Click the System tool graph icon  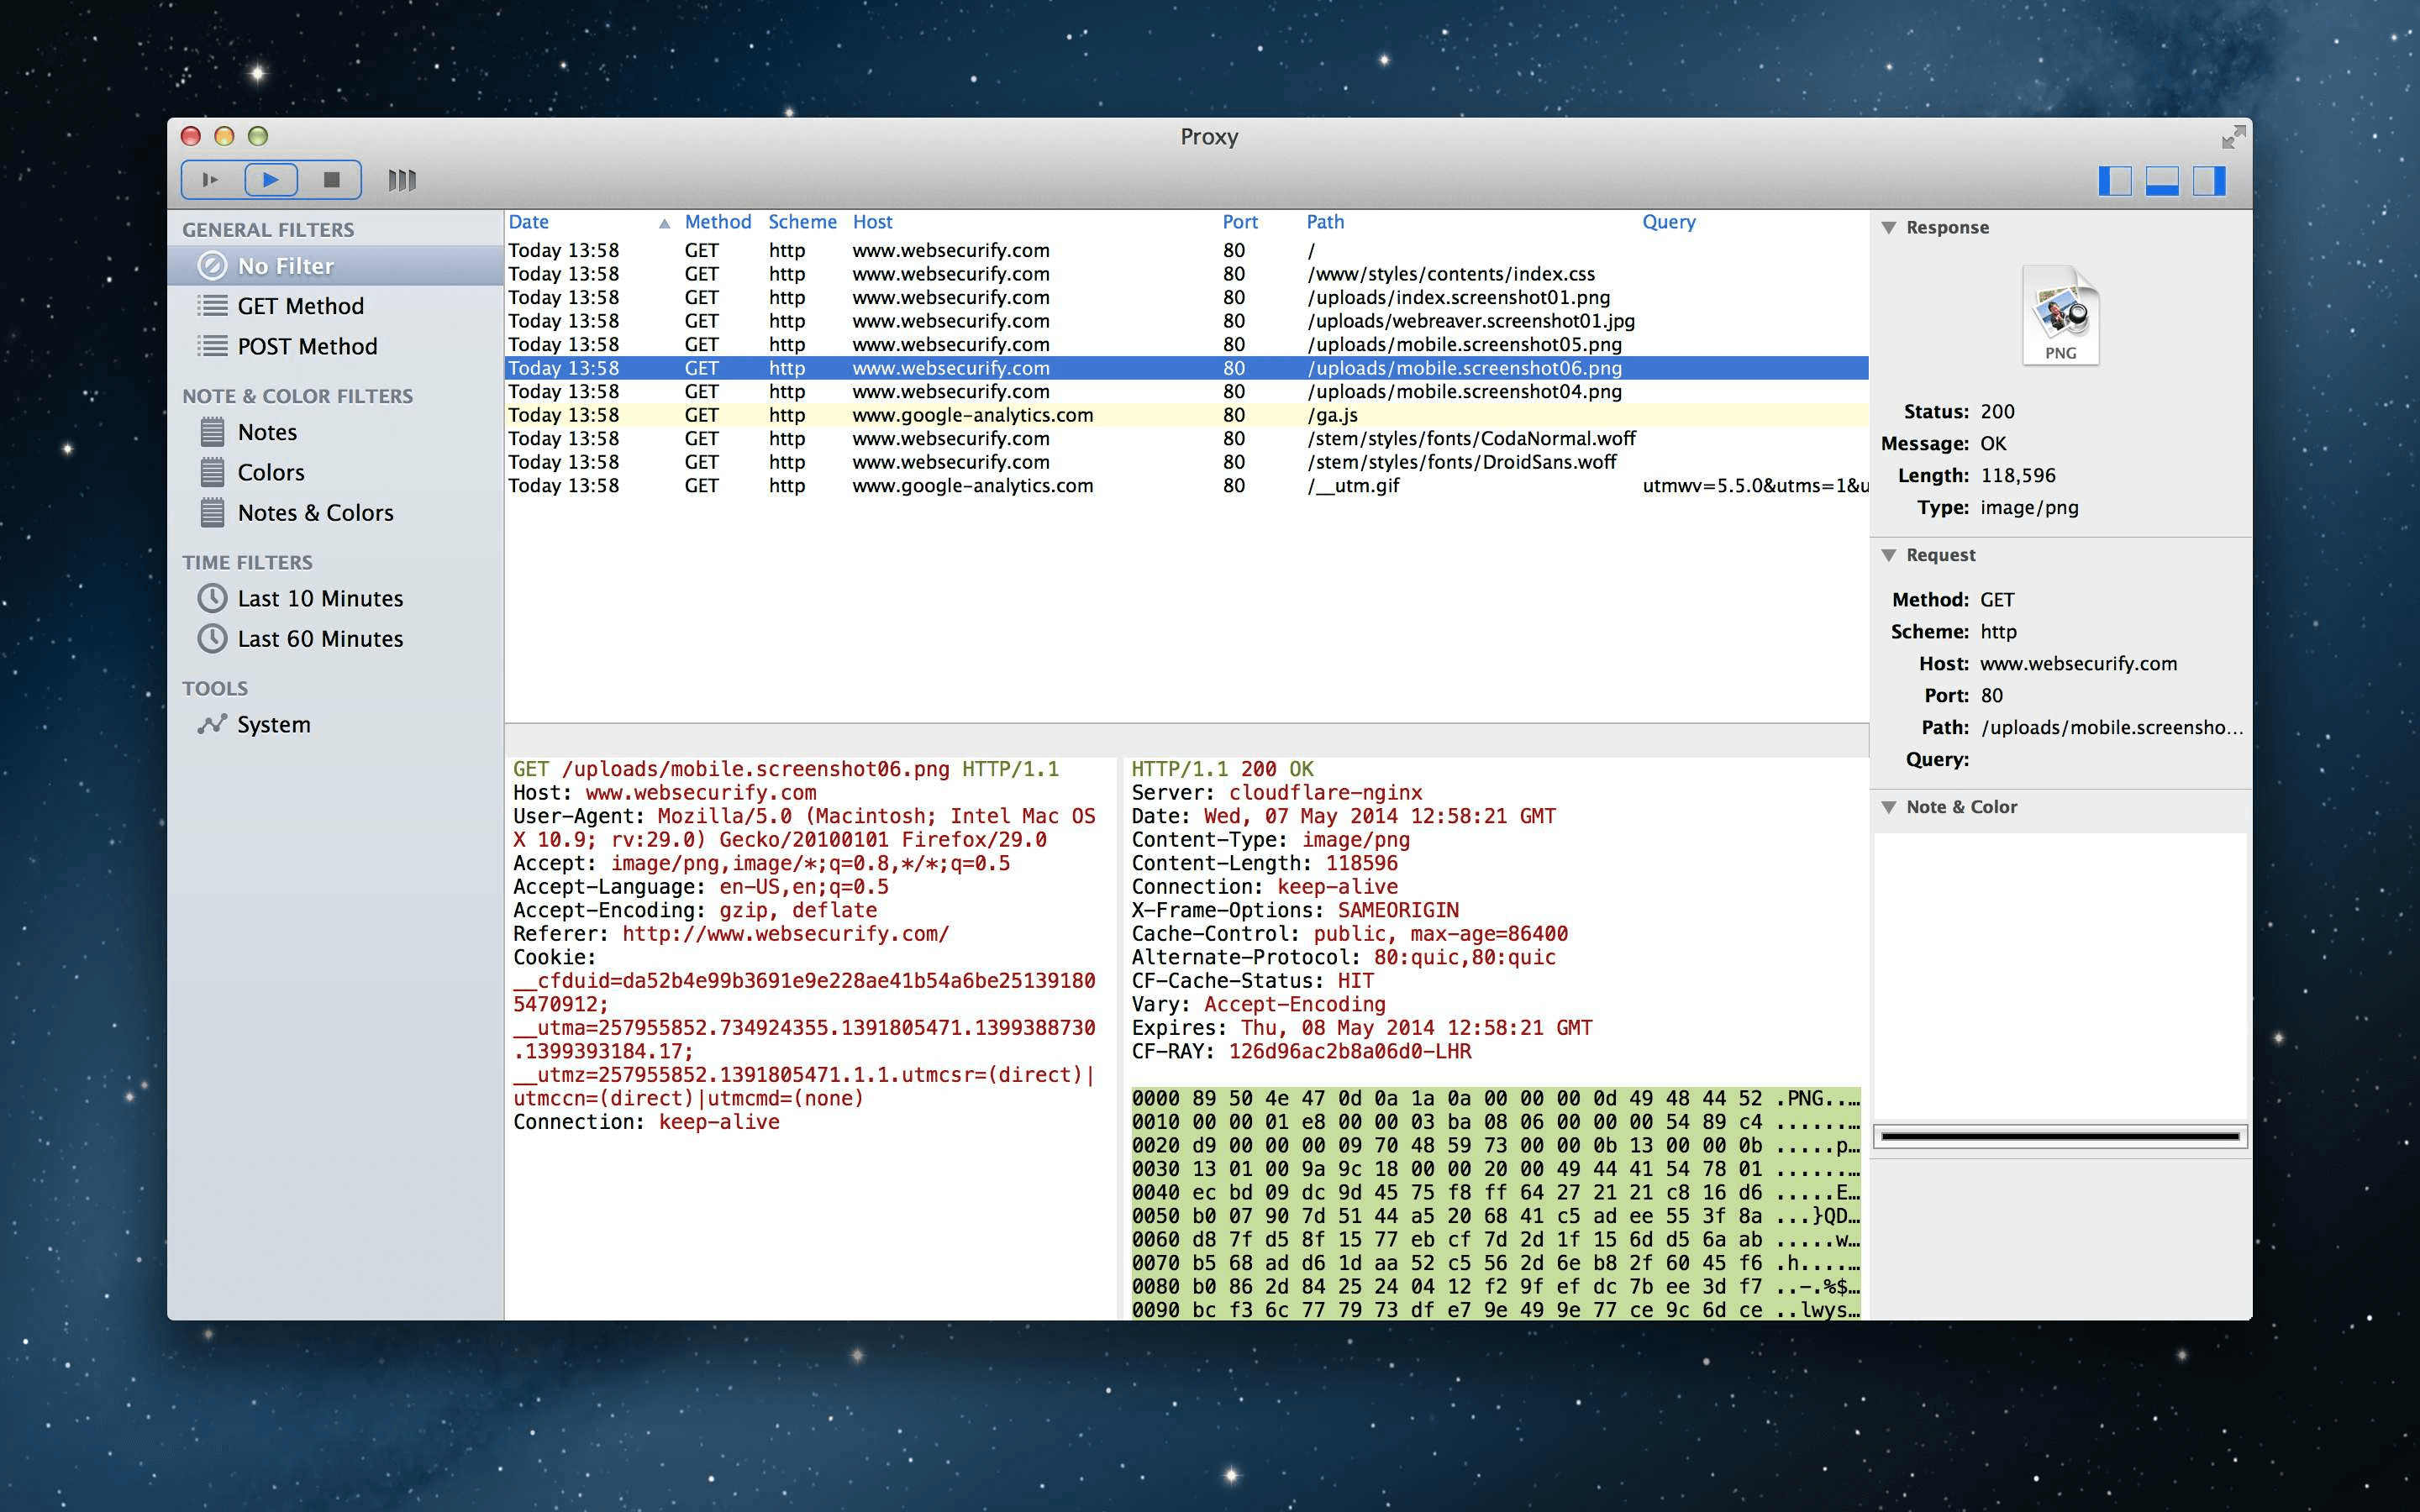coord(212,724)
